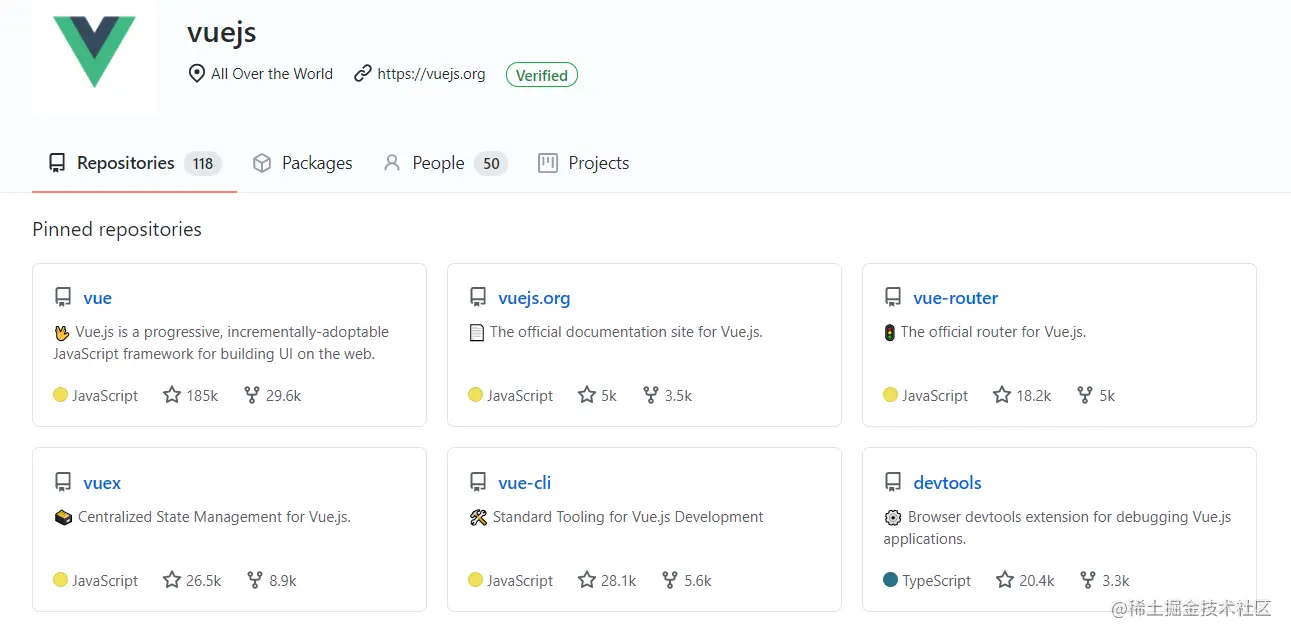
Task: Click the location pin icon
Action: (196, 74)
